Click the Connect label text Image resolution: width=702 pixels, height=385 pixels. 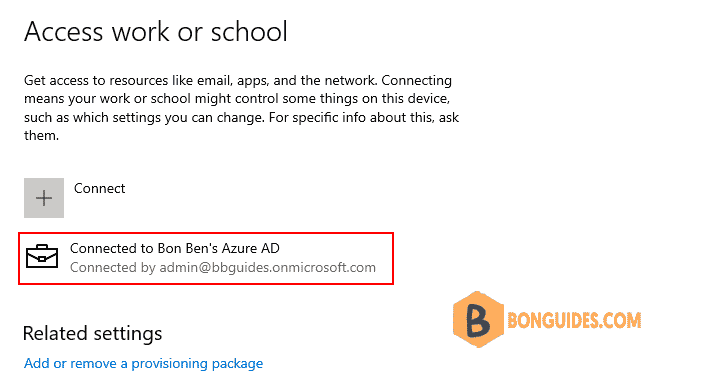pos(99,188)
